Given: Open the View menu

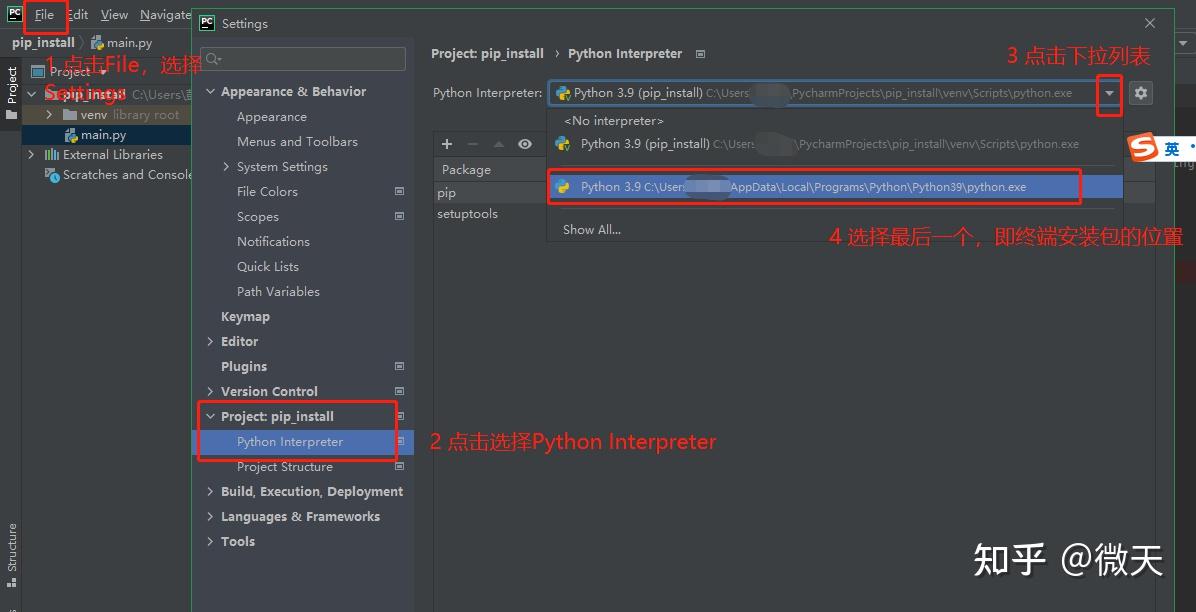Looking at the screenshot, I should (x=114, y=14).
